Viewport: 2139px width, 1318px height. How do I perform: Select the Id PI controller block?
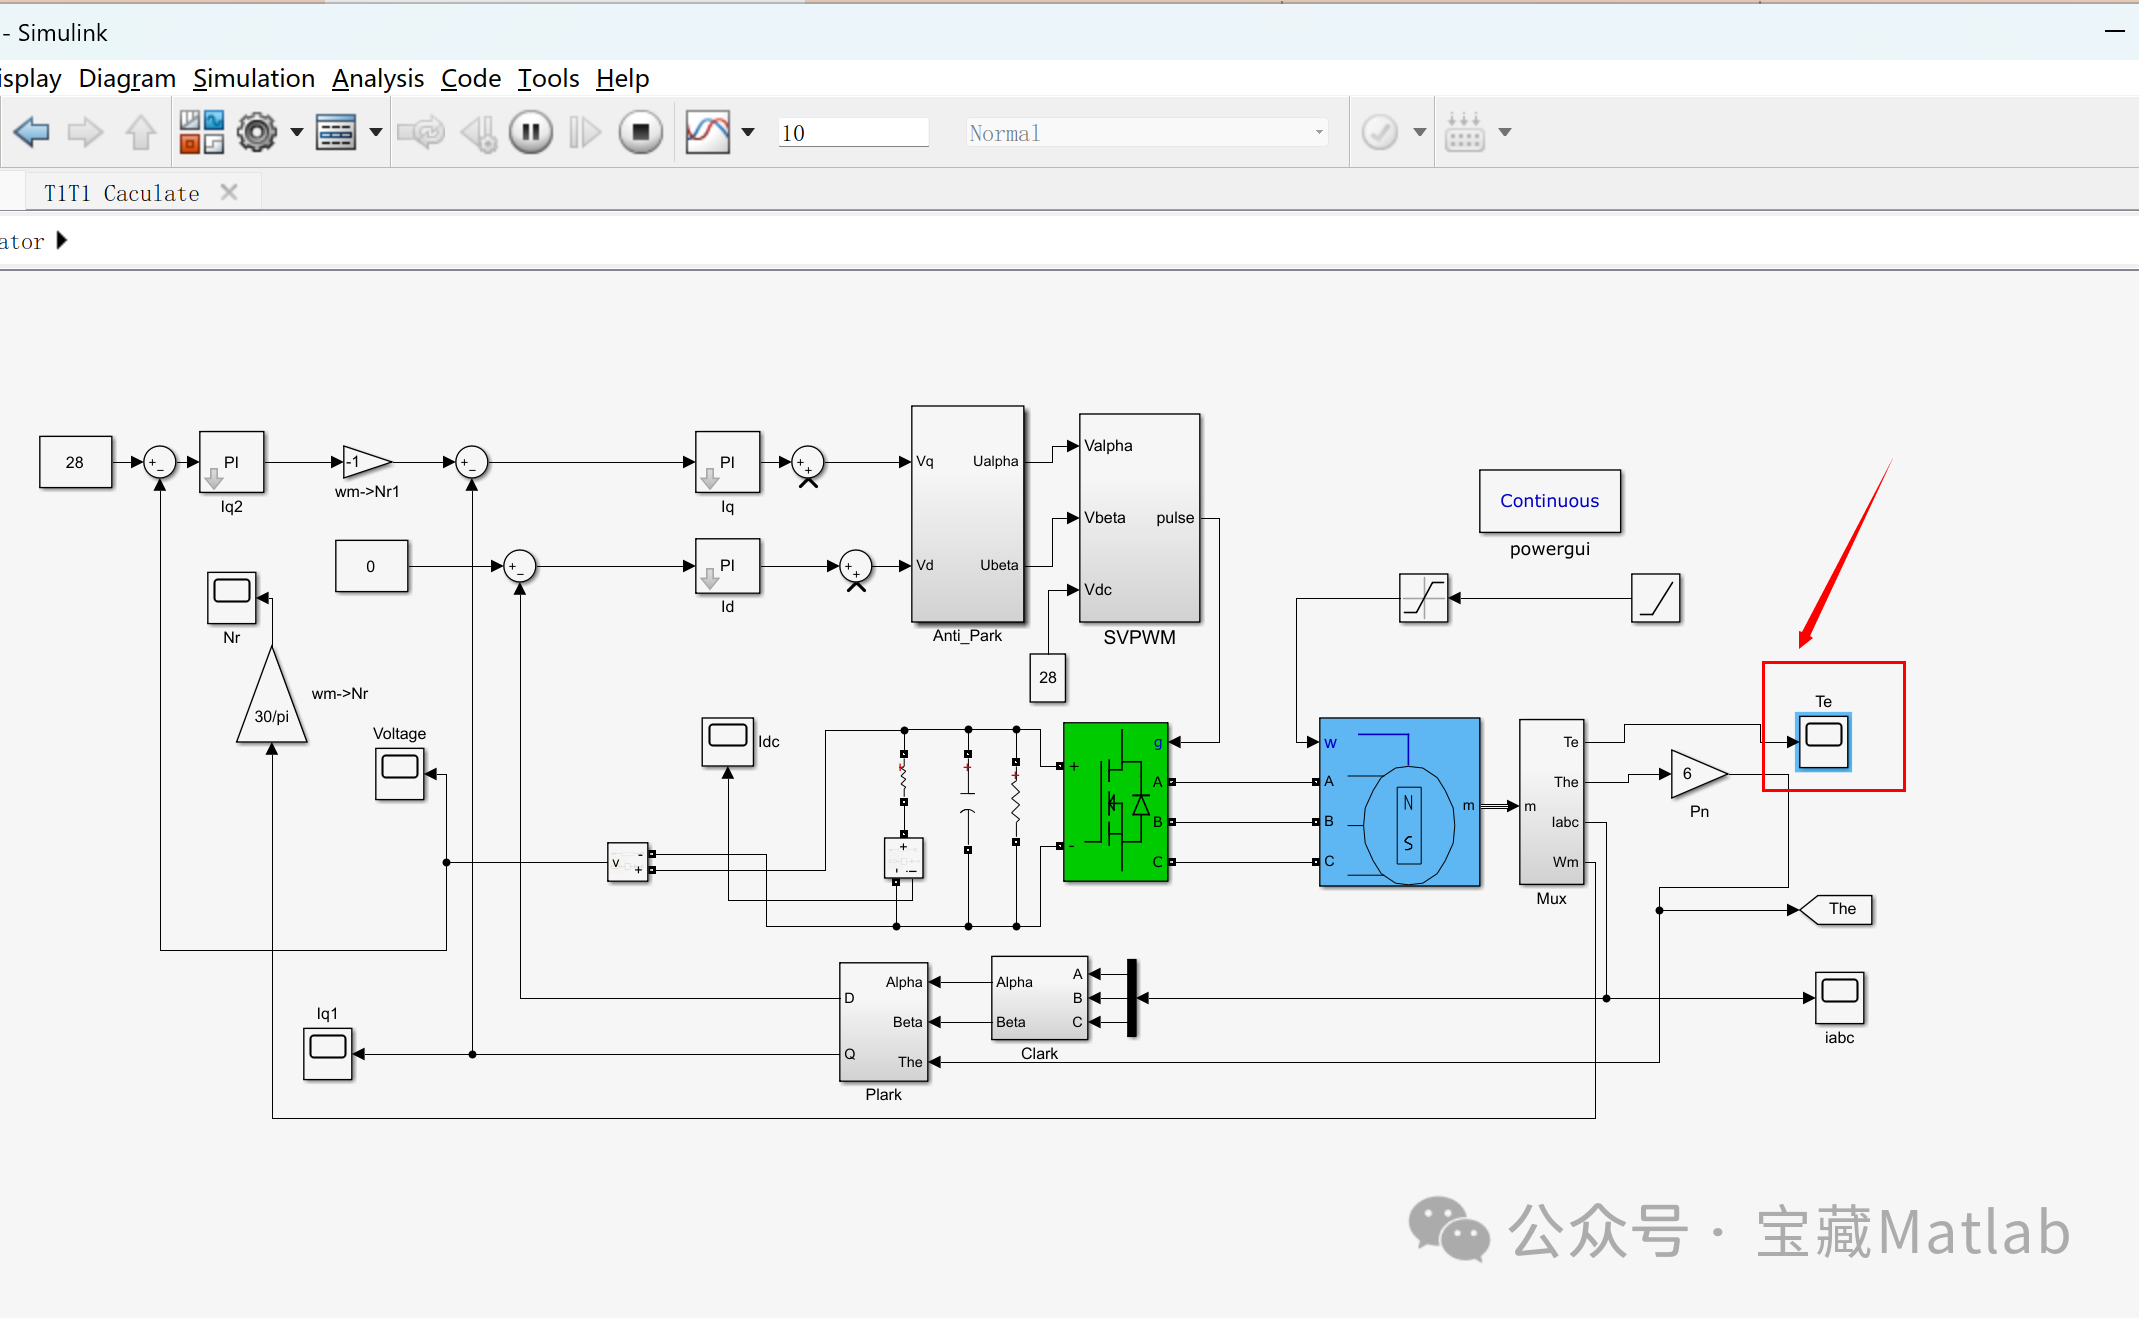coord(728,566)
